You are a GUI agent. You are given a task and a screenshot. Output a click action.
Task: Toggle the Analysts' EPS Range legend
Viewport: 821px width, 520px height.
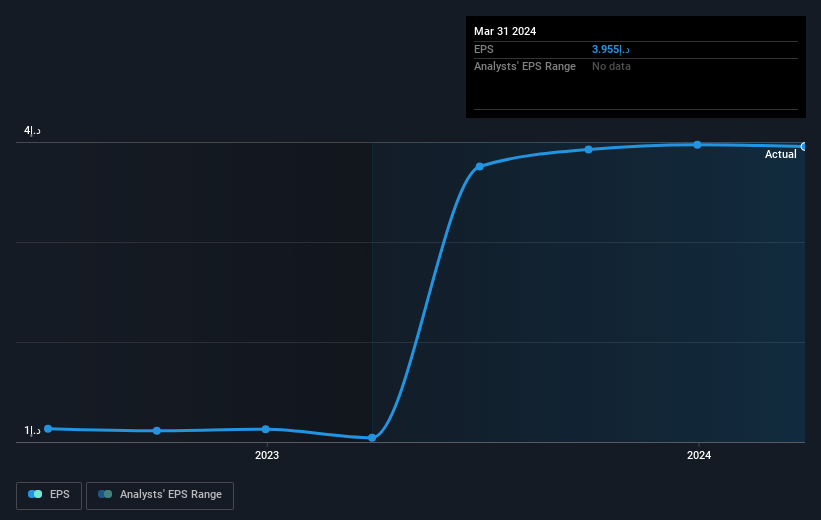click(160, 495)
